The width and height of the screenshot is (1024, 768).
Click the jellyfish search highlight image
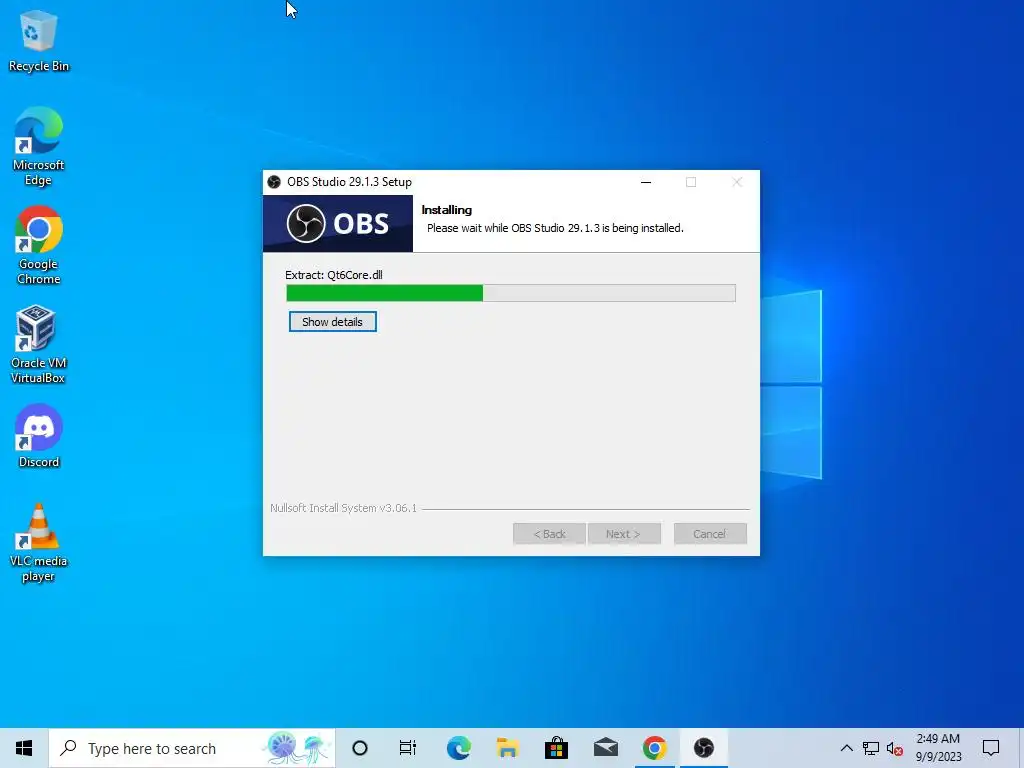coord(297,748)
